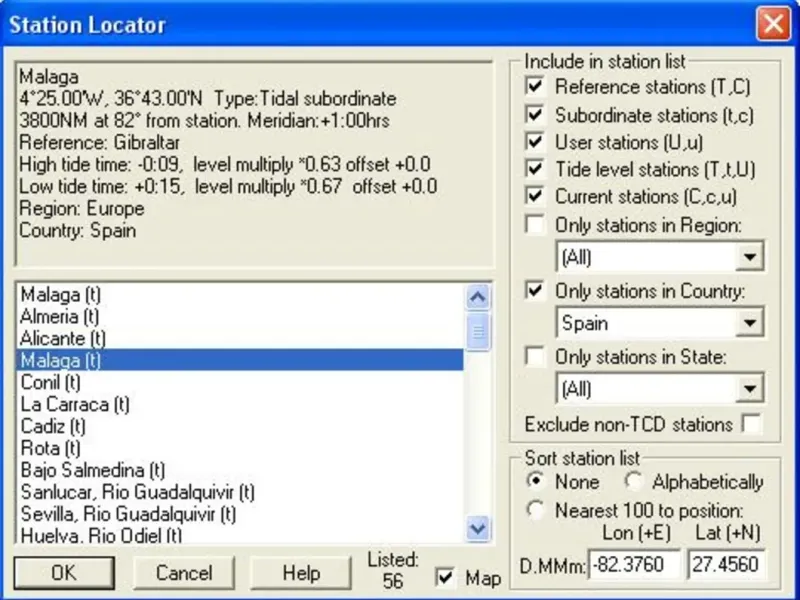Click the station list scrollbar thumb

click(478, 332)
